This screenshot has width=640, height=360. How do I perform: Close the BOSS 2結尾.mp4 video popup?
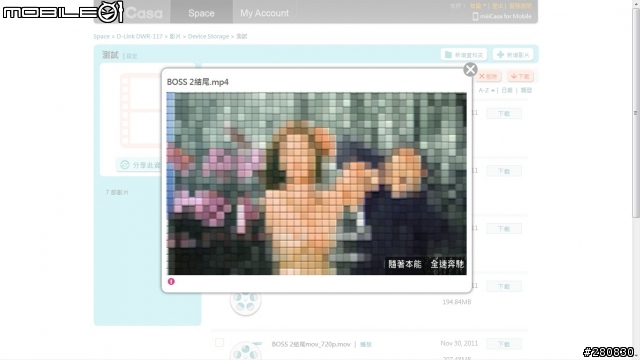coord(470,69)
